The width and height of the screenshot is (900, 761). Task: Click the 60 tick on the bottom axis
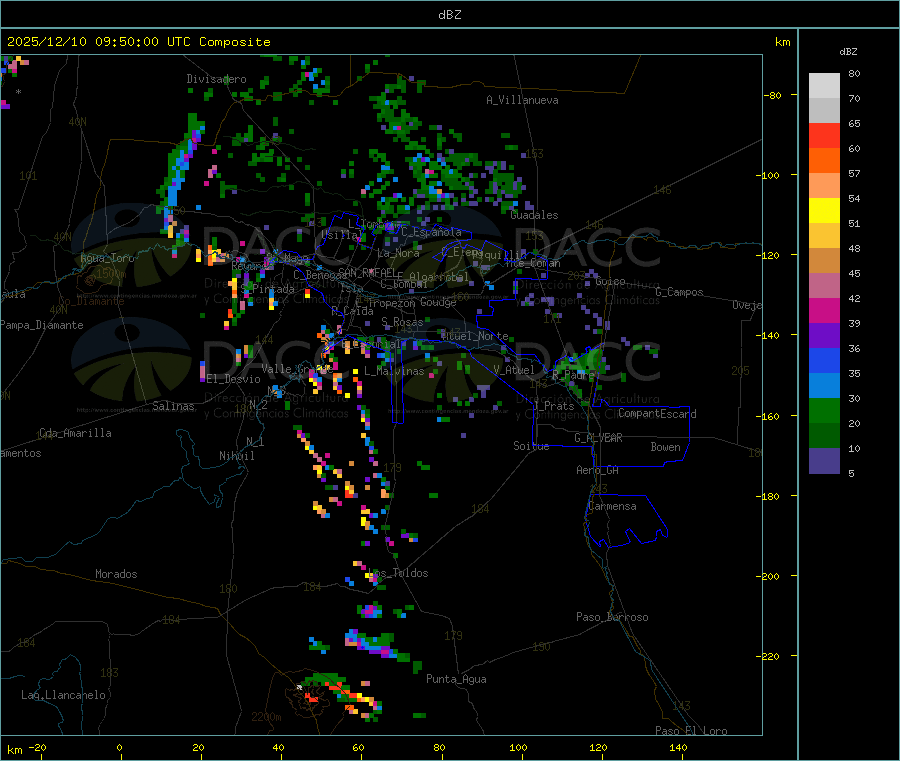pos(358,747)
